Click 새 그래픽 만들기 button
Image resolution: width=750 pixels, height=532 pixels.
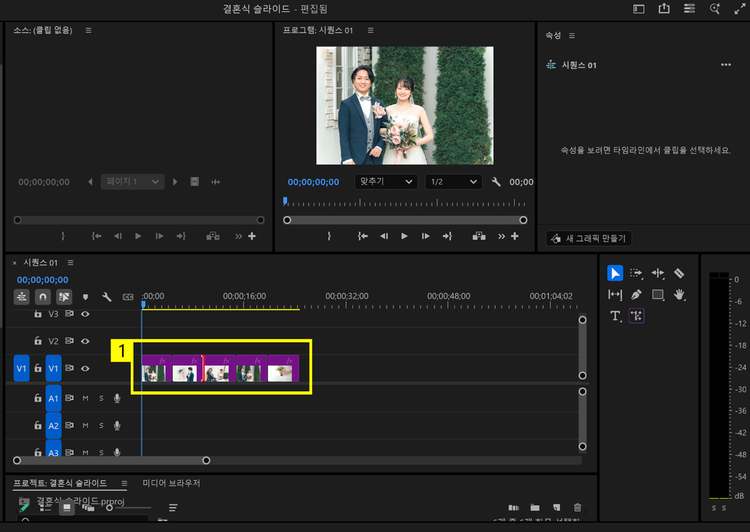pos(589,238)
